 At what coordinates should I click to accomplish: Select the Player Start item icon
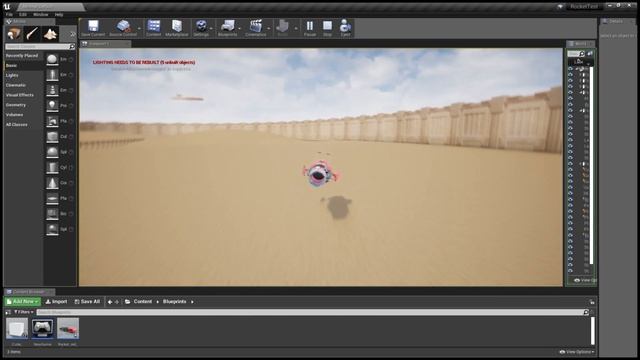pos(52,121)
